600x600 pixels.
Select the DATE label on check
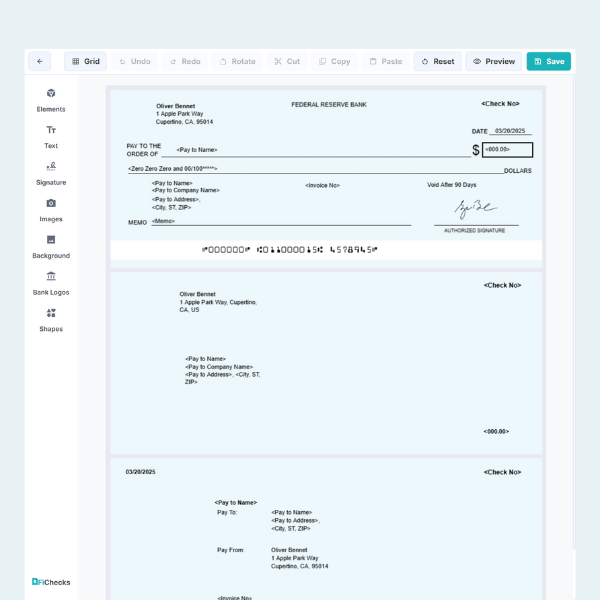coord(479,131)
